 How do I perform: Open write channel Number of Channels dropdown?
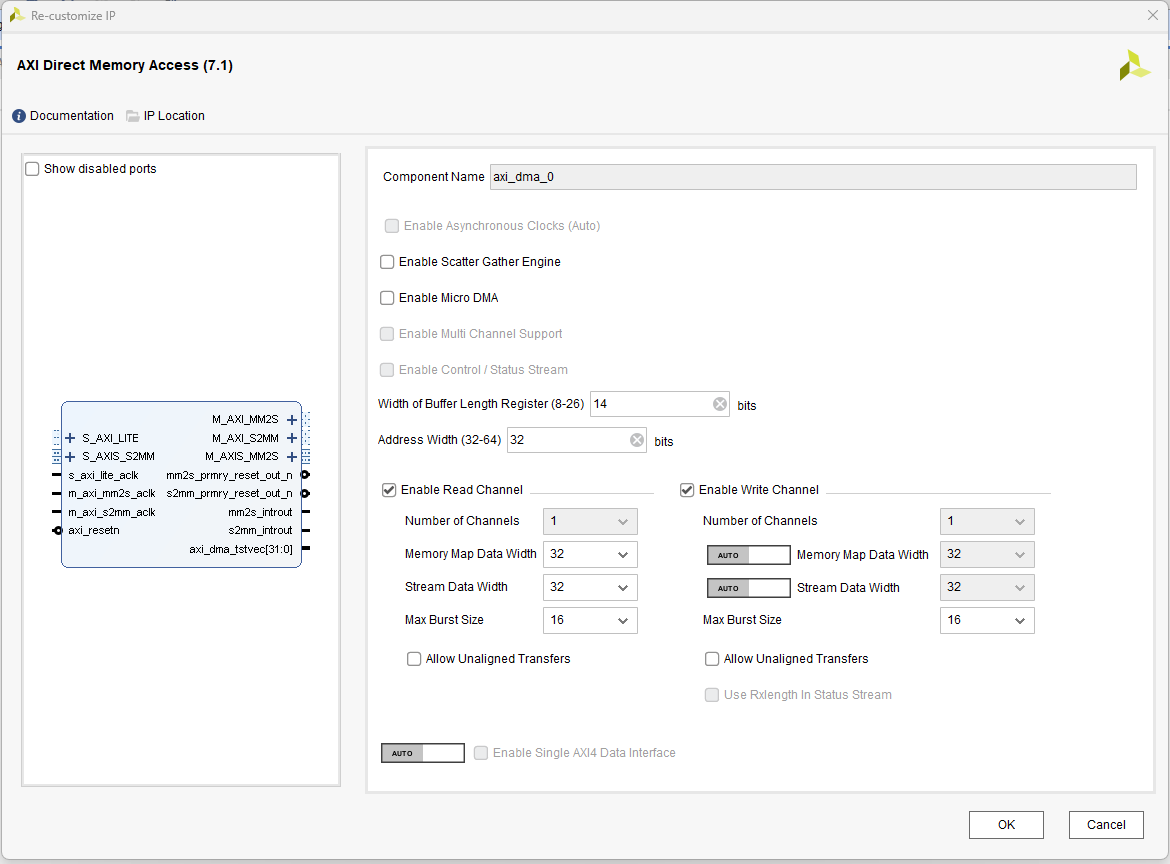[986, 522]
